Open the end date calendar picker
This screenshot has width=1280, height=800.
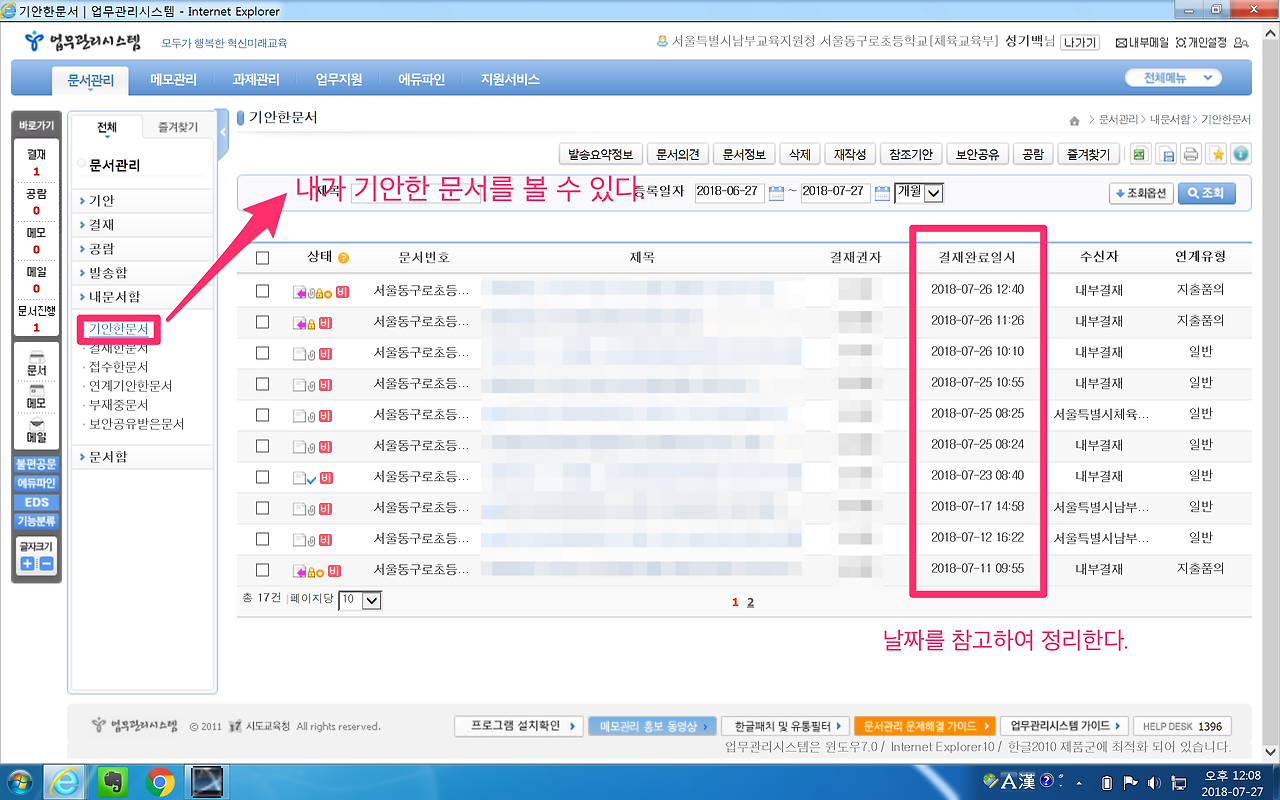(882, 193)
